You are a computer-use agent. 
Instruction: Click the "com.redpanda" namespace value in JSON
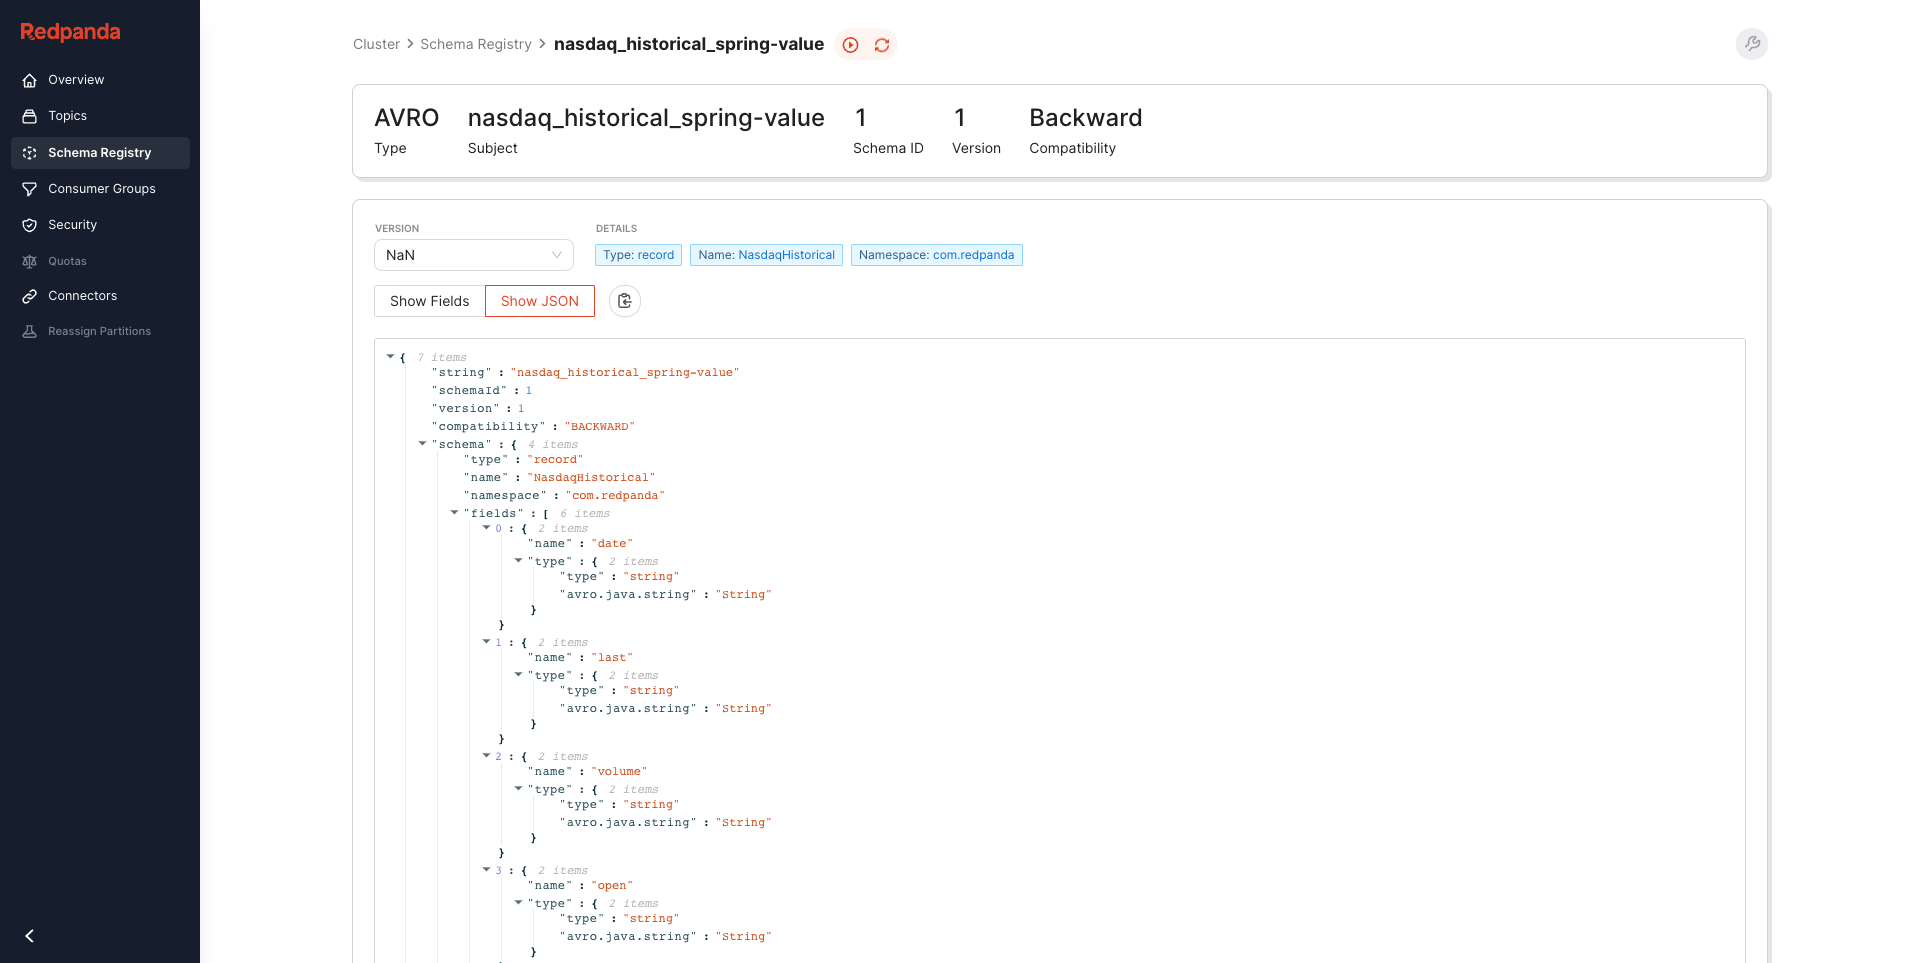point(615,496)
